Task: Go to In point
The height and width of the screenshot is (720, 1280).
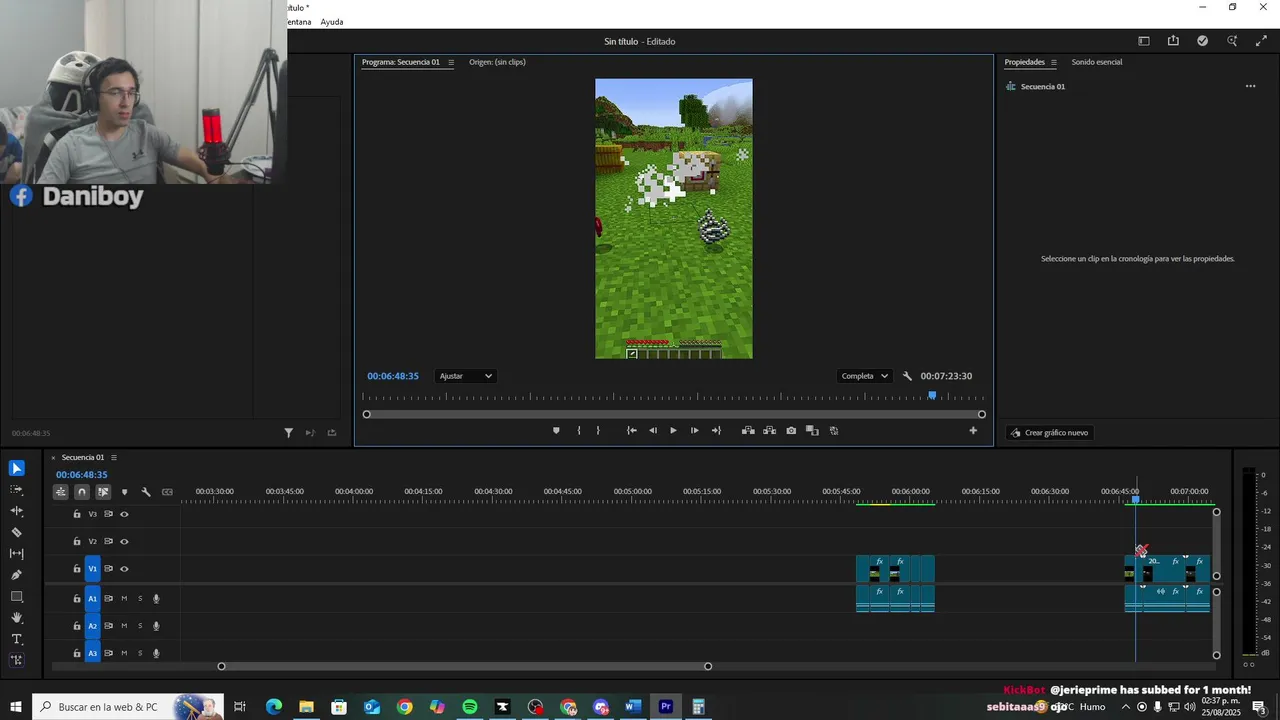Action: (632, 431)
